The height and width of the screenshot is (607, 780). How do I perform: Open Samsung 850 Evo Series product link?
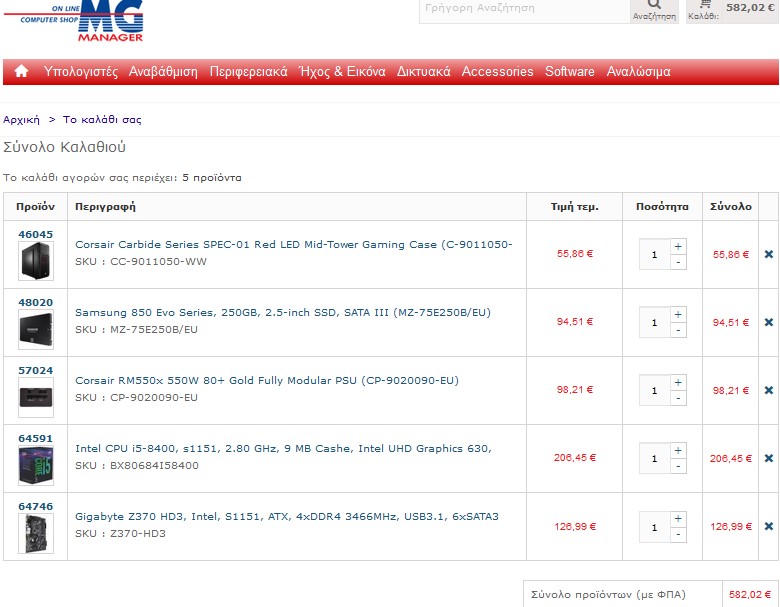pos(283,312)
